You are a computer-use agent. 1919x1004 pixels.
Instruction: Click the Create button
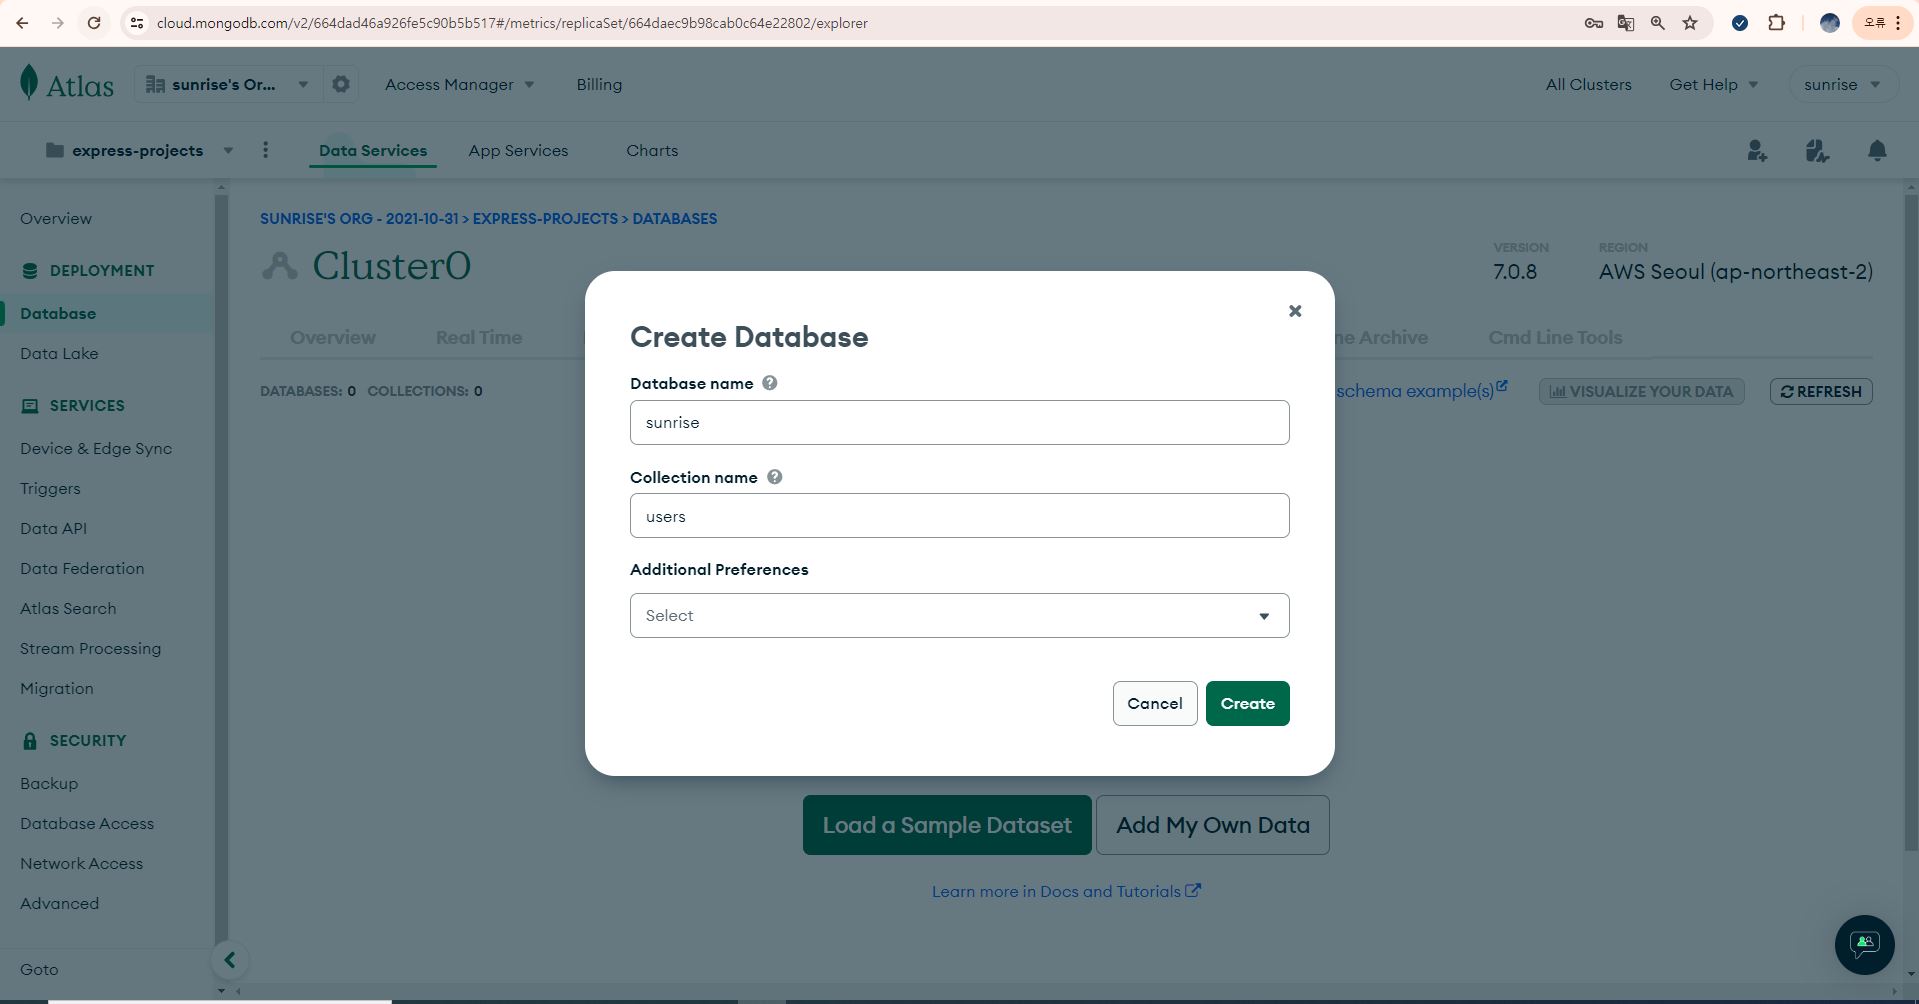click(1247, 703)
